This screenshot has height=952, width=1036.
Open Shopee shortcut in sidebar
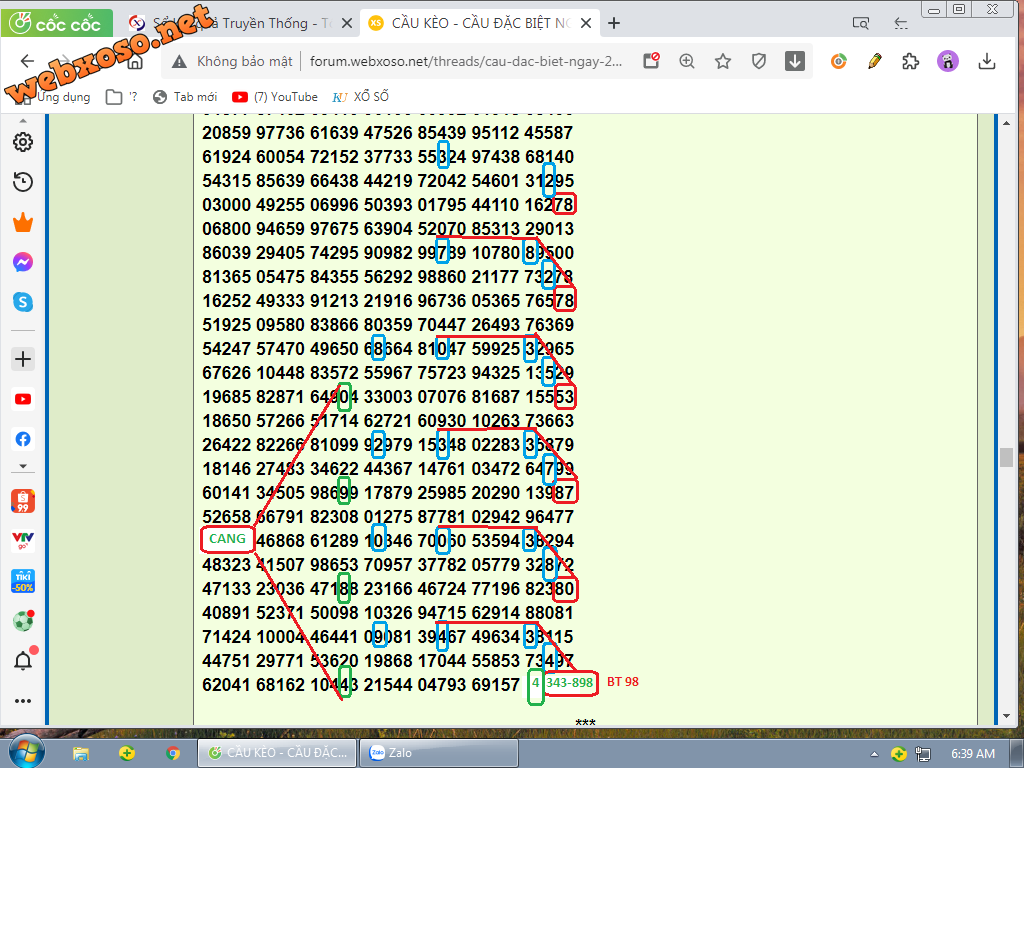coord(22,501)
